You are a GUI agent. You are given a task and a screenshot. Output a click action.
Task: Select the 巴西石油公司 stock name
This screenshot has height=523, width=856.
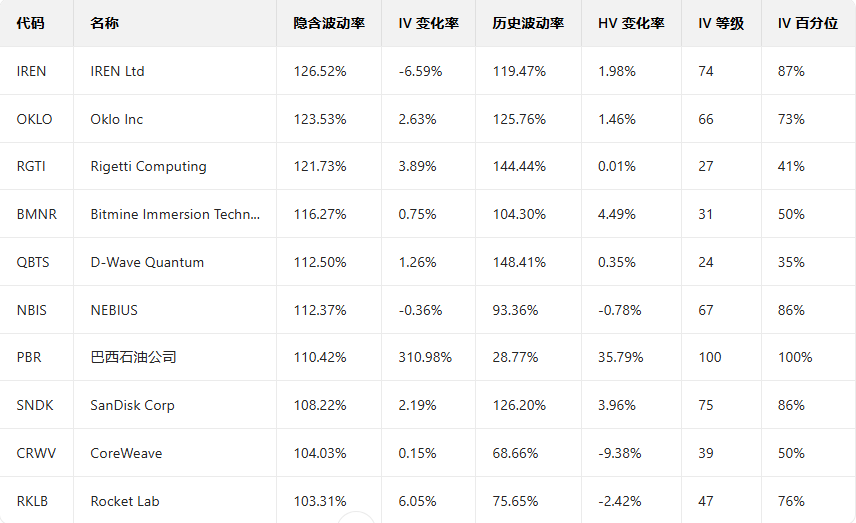tap(133, 357)
